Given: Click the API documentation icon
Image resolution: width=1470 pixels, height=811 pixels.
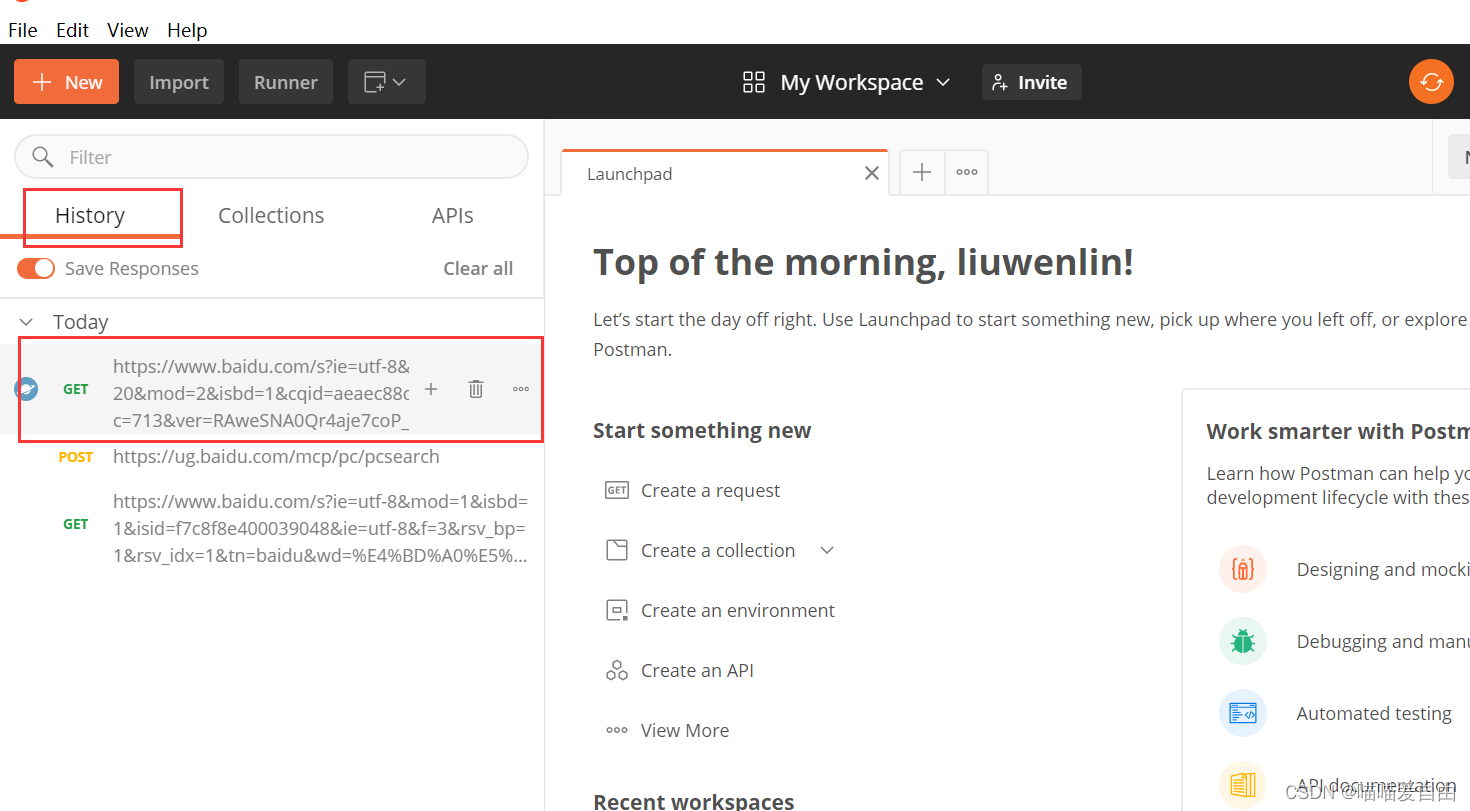Looking at the screenshot, I should [x=1243, y=785].
